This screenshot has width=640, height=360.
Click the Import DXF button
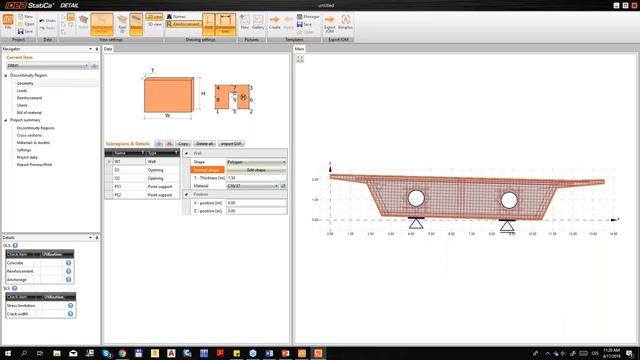tap(231, 144)
